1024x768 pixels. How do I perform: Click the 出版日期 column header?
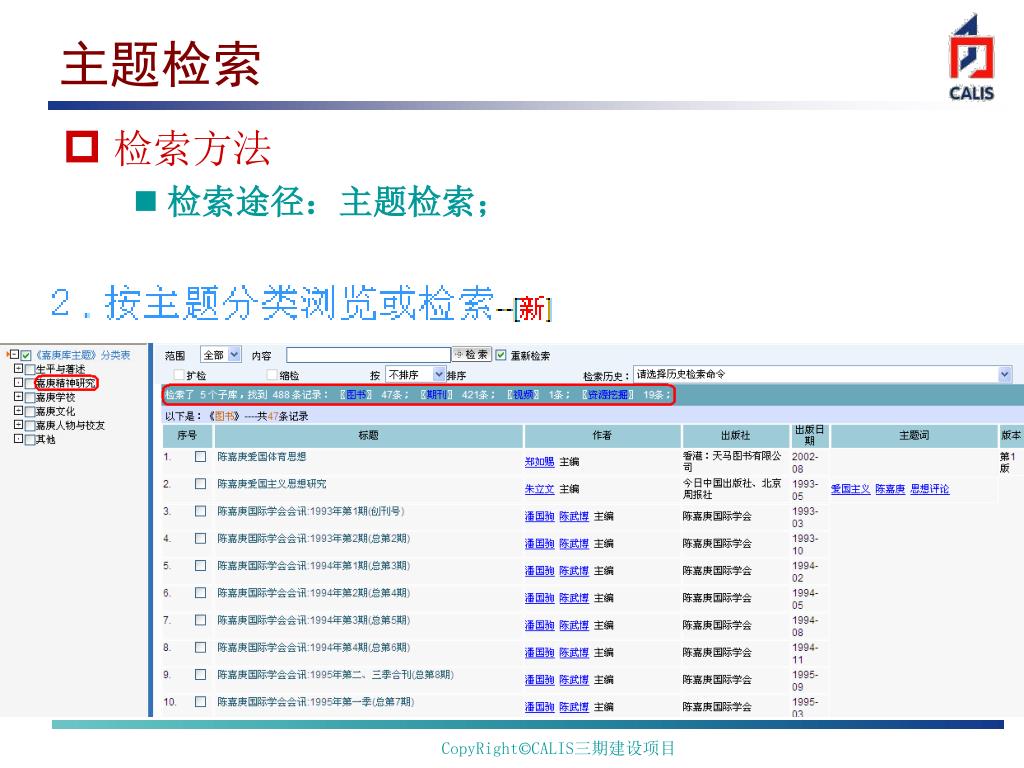coord(809,435)
